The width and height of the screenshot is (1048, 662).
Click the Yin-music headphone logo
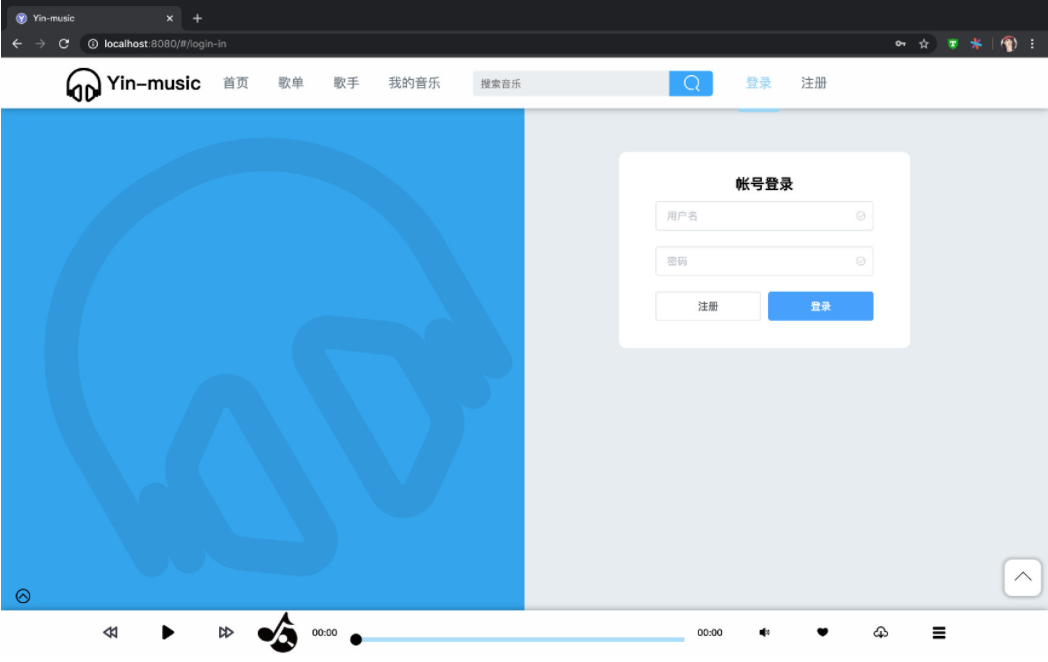pyautogui.click(x=84, y=84)
